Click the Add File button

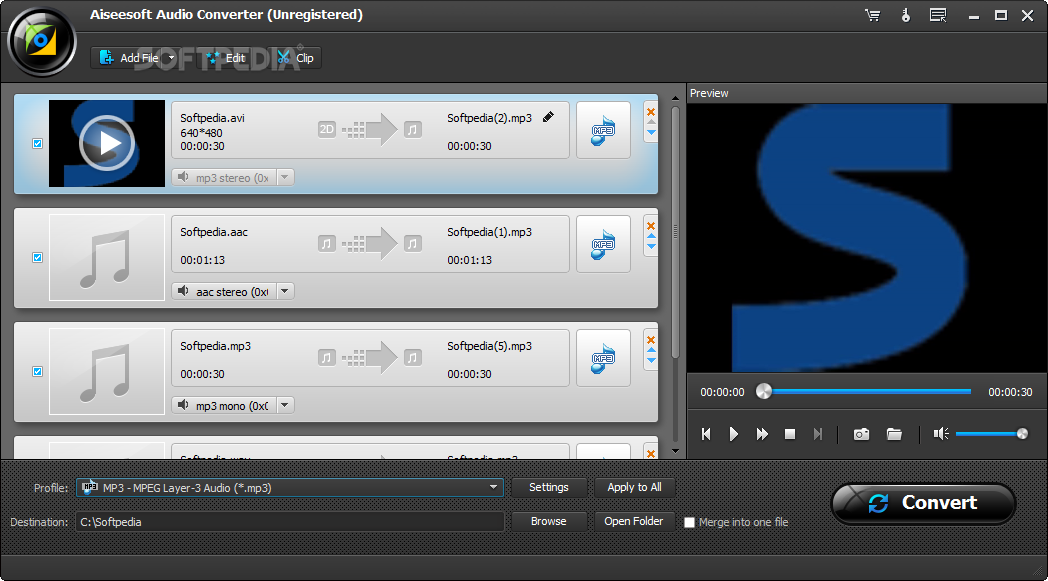pos(128,58)
